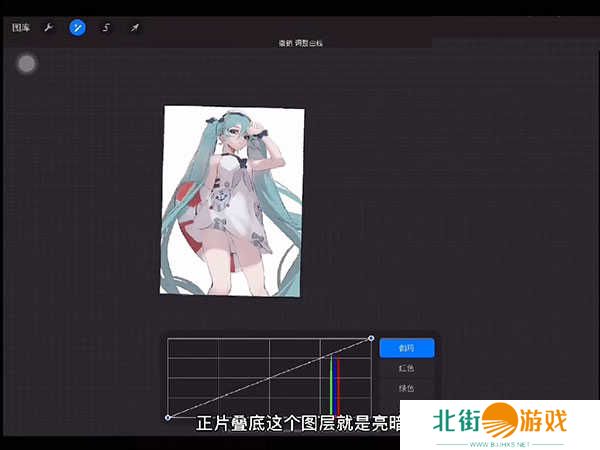600x450 pixels.
Task: Choose the 绿色 (Green) channel
Action: tap(406, 388)
